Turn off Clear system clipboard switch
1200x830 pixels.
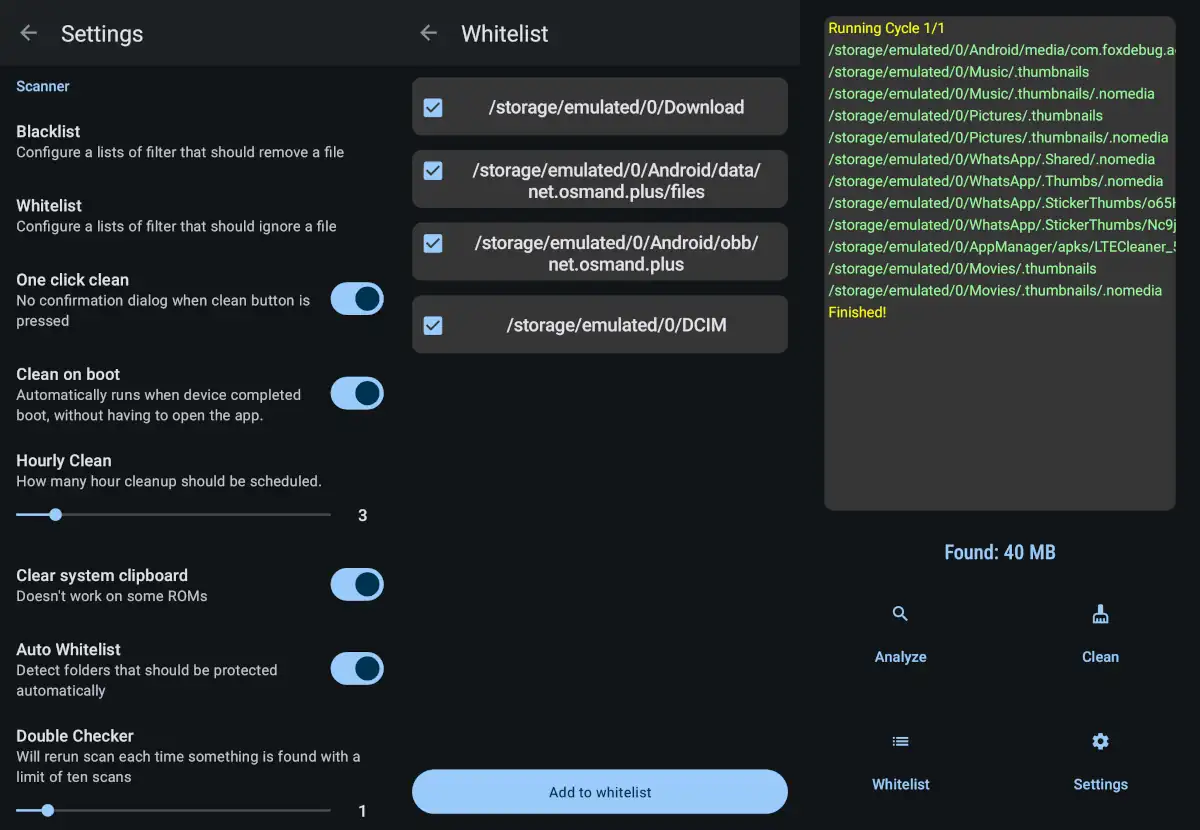tap(357, 584)
